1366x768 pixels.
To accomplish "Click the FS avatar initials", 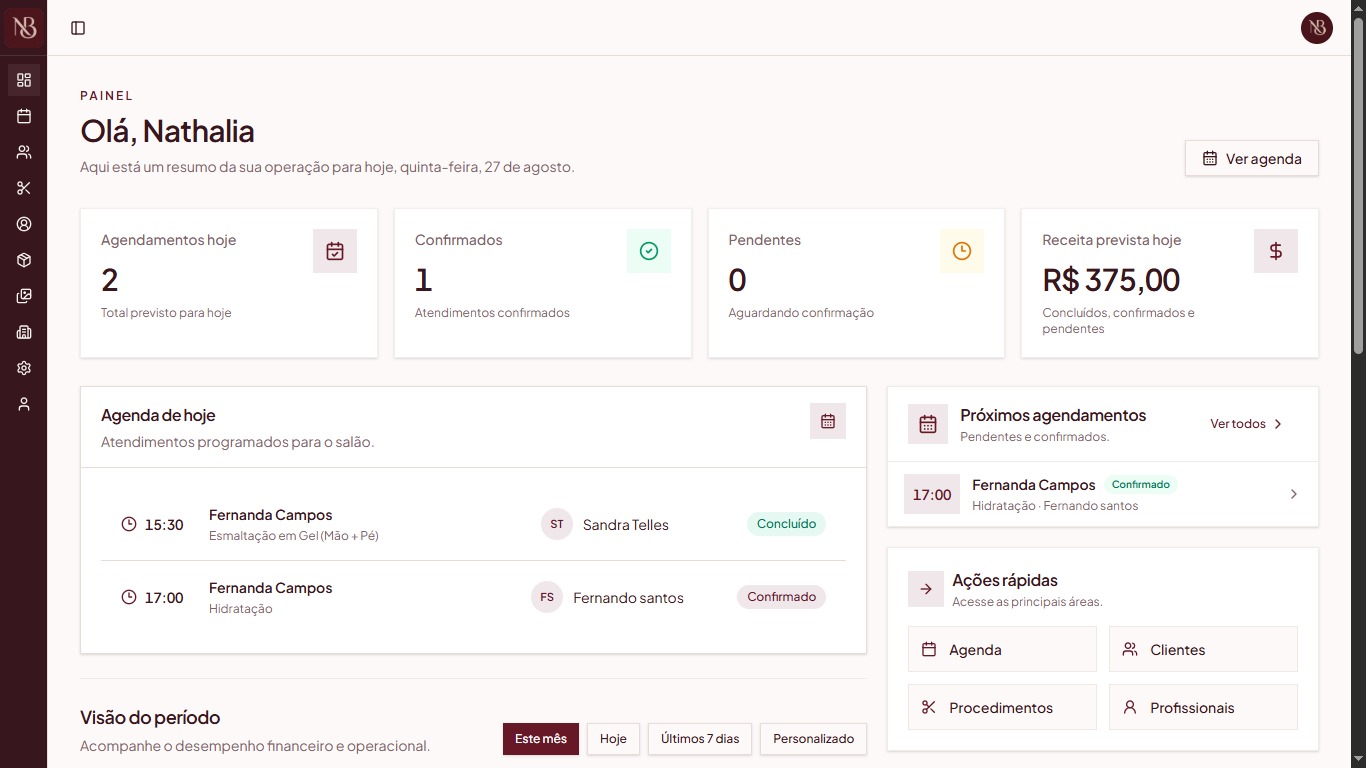I will coord(547,597).
